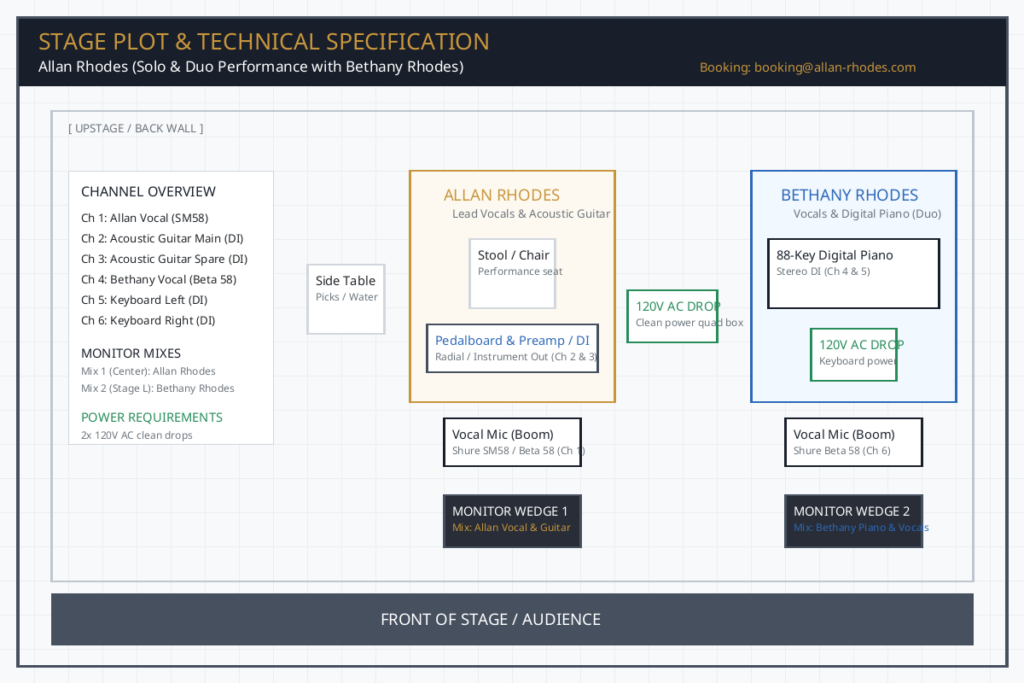
Task: Click the 'ALLAN RHODES' zone heading
Action: 502,195
